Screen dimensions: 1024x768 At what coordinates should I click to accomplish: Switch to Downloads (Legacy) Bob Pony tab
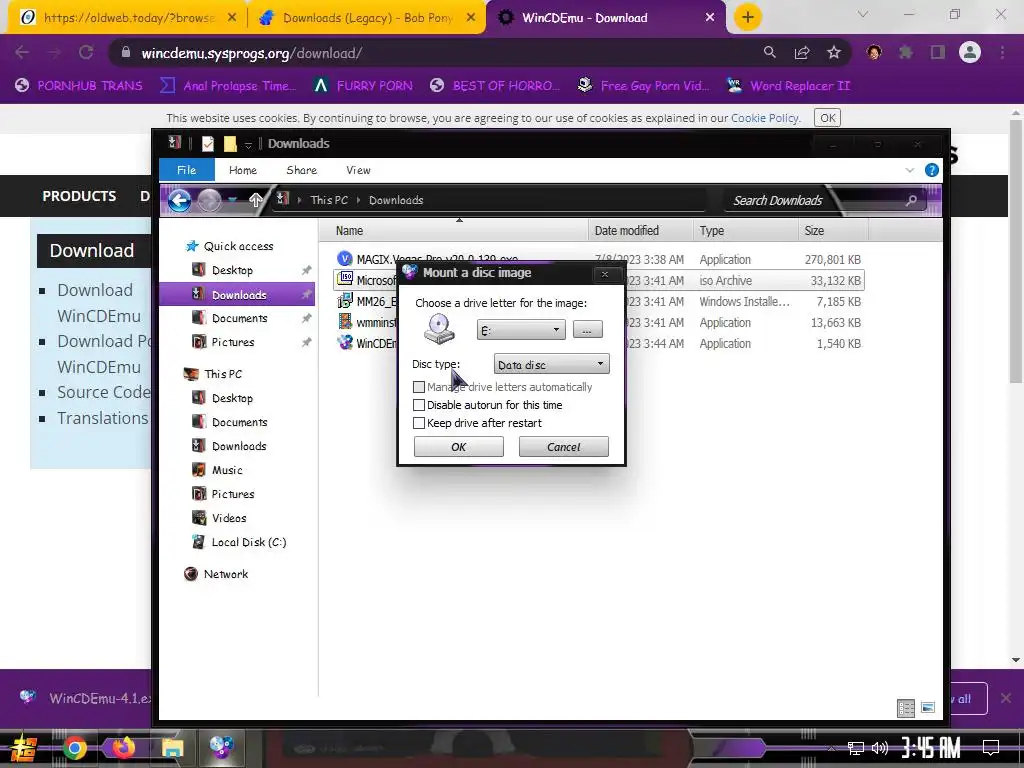tap(367, 18)
